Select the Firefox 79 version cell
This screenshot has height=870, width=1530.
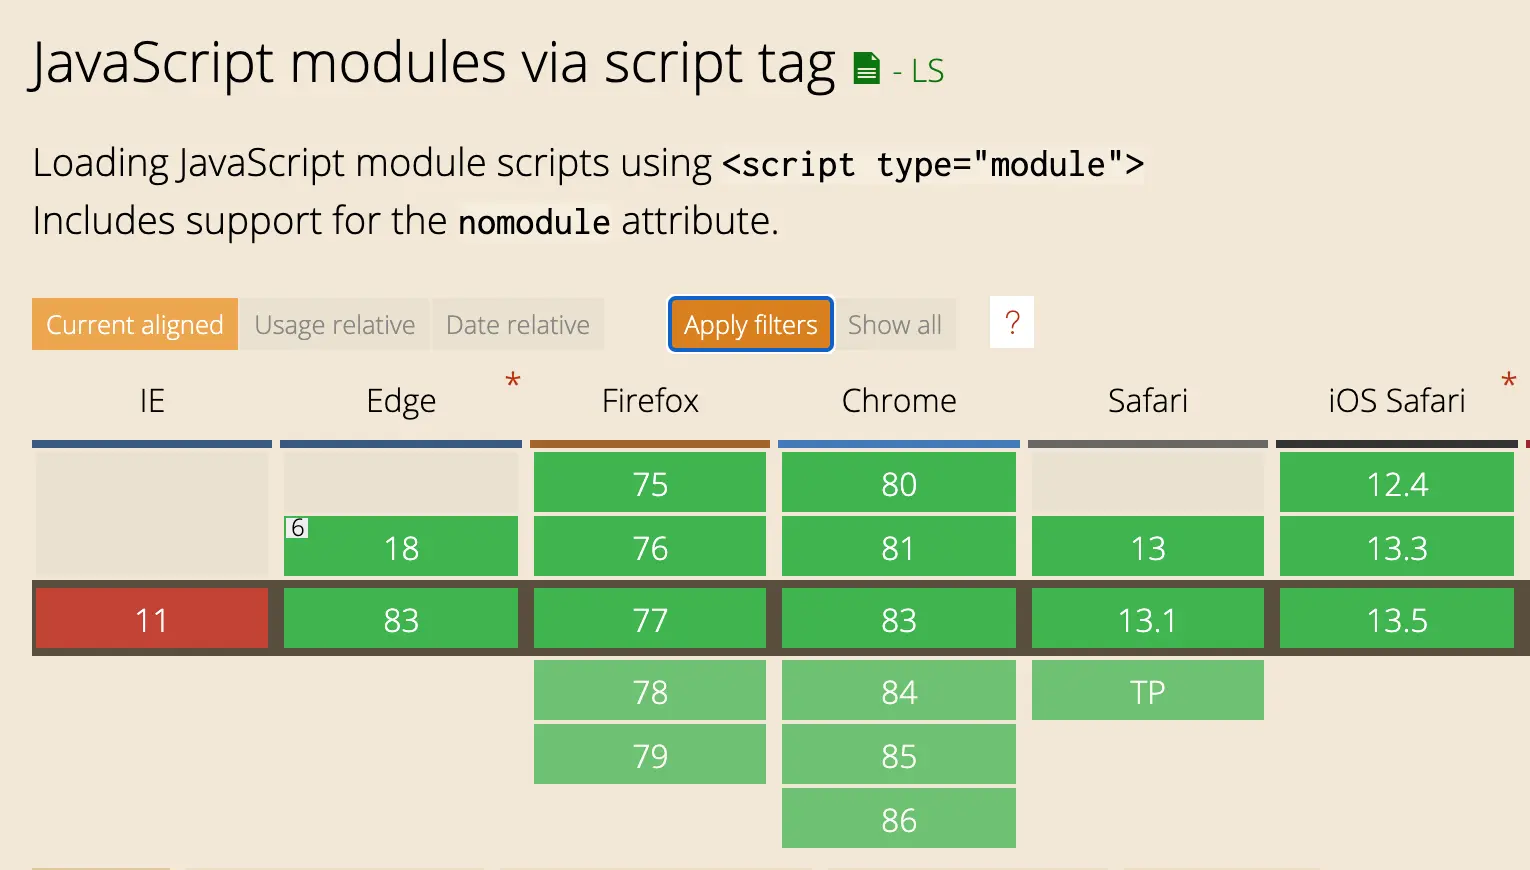click(x=650, y=755)
